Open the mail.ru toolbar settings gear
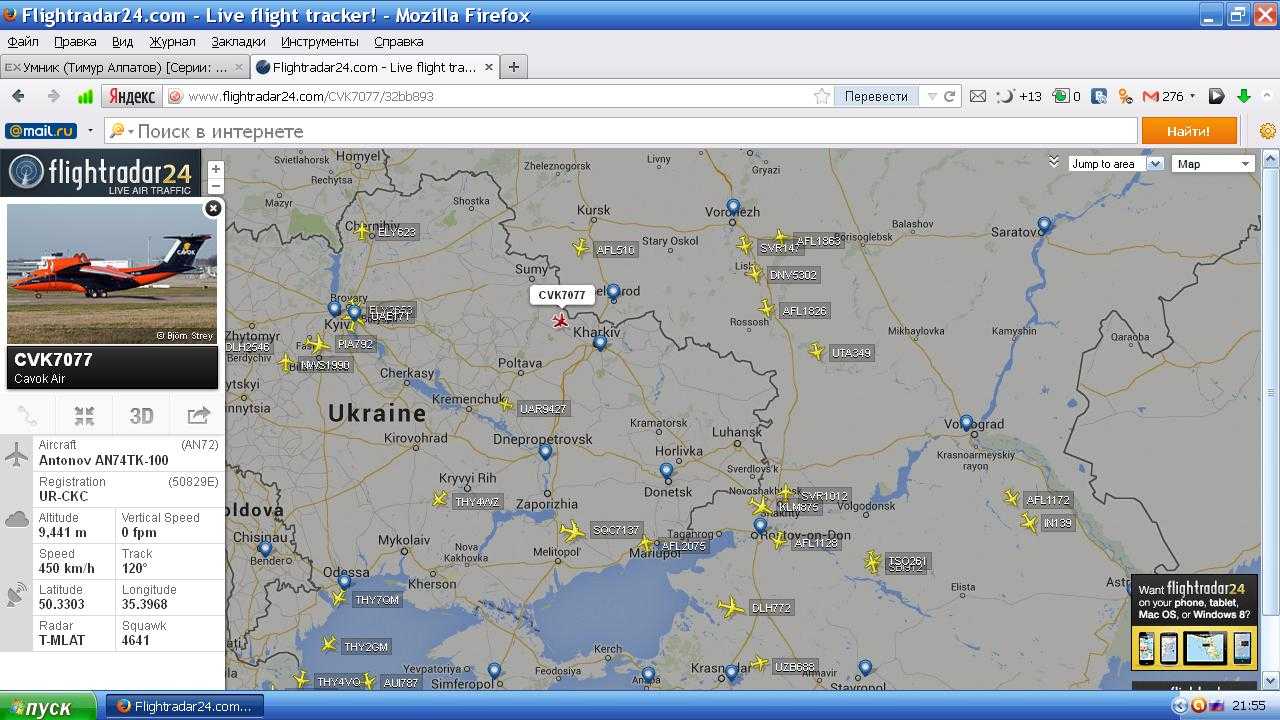1280x720 pixels. [x=1268, y=131]
